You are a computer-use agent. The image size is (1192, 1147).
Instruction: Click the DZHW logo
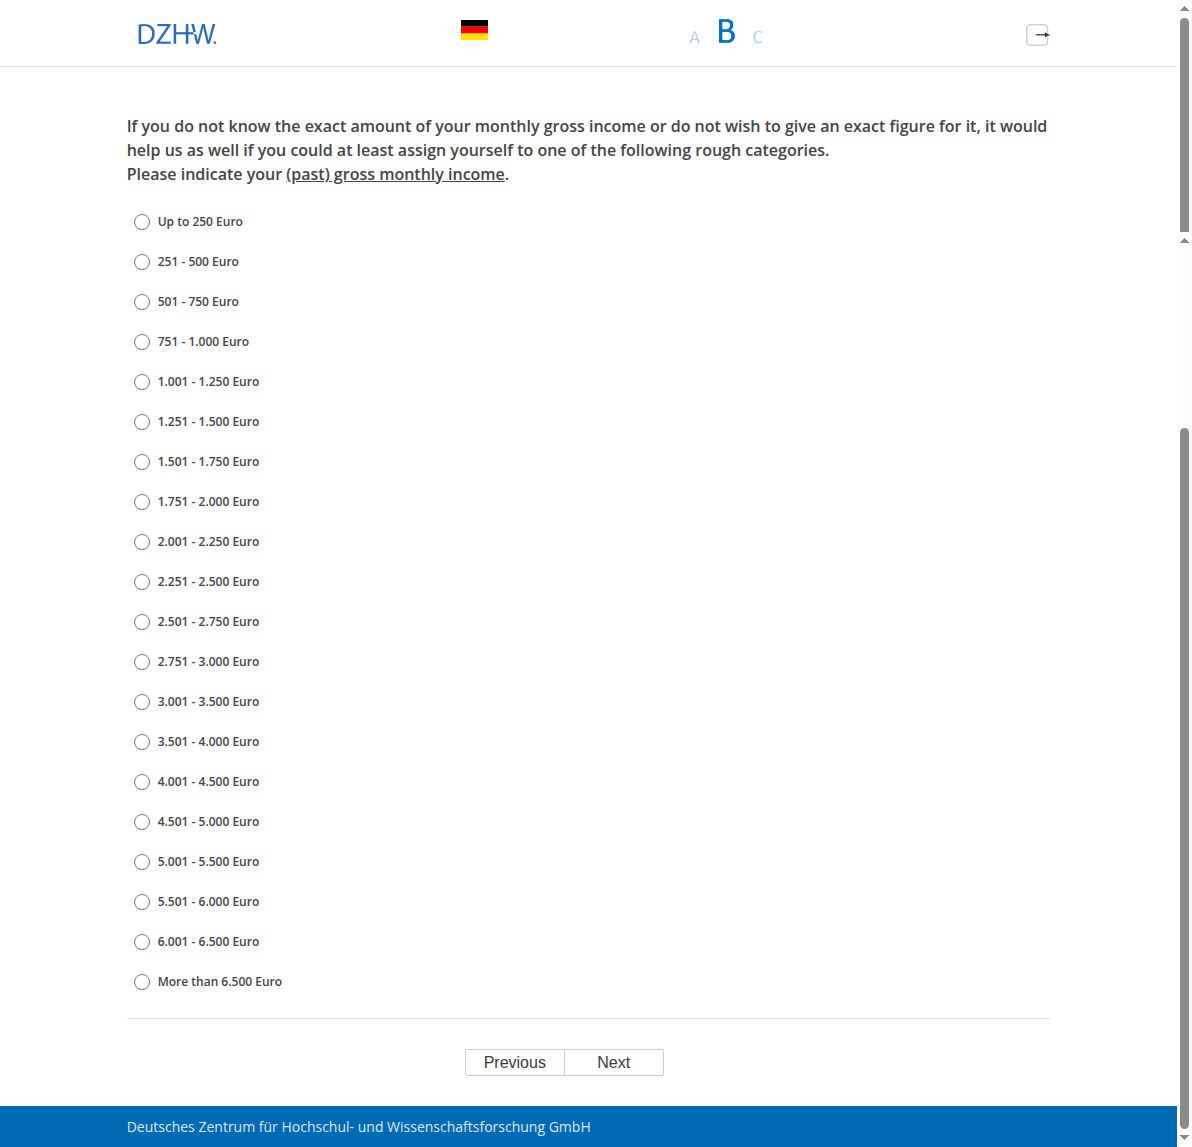[176, 34]
